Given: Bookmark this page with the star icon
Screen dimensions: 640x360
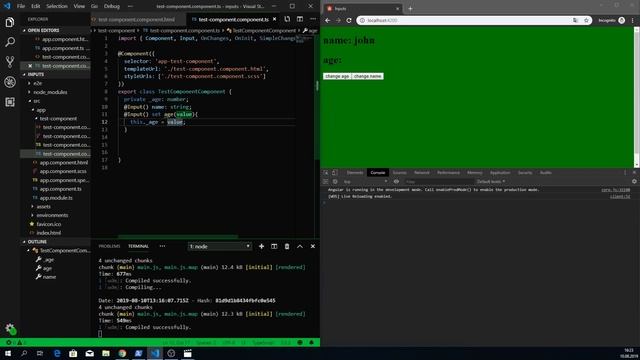Looking at the screenshot, I should click(586, 20).
